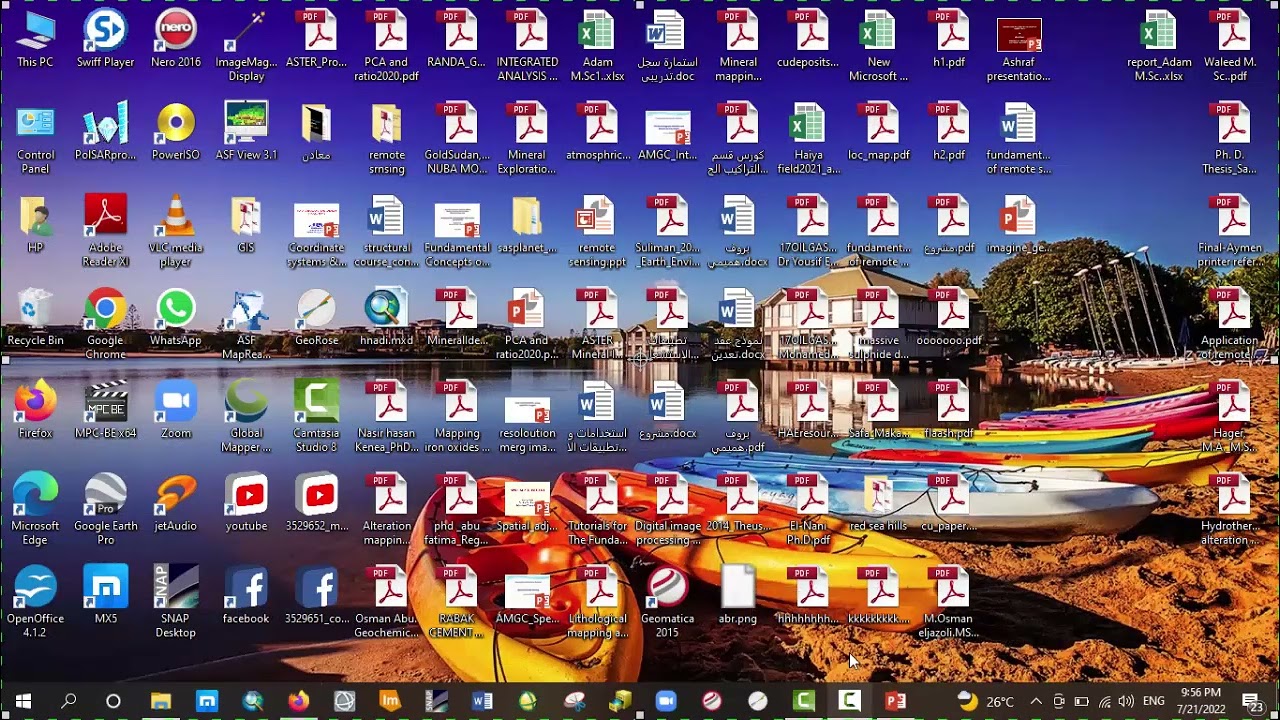Select the Recycle Bin icon
Image resolution: width=1280 pixels, height=720 pixels.
(35, 318)
